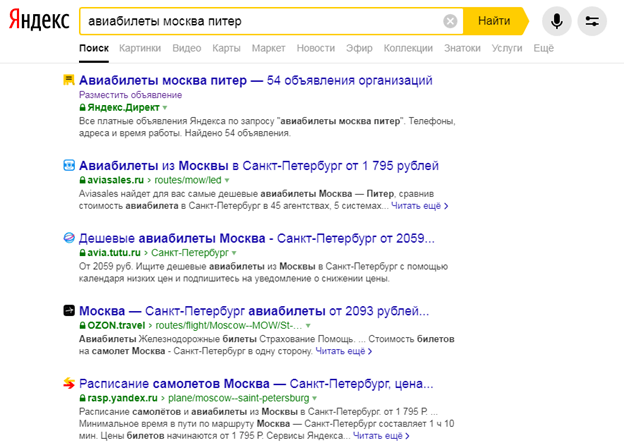Open the Знатоки tab
This screenshot has width=624, height=443.
[x=462, y=48]
